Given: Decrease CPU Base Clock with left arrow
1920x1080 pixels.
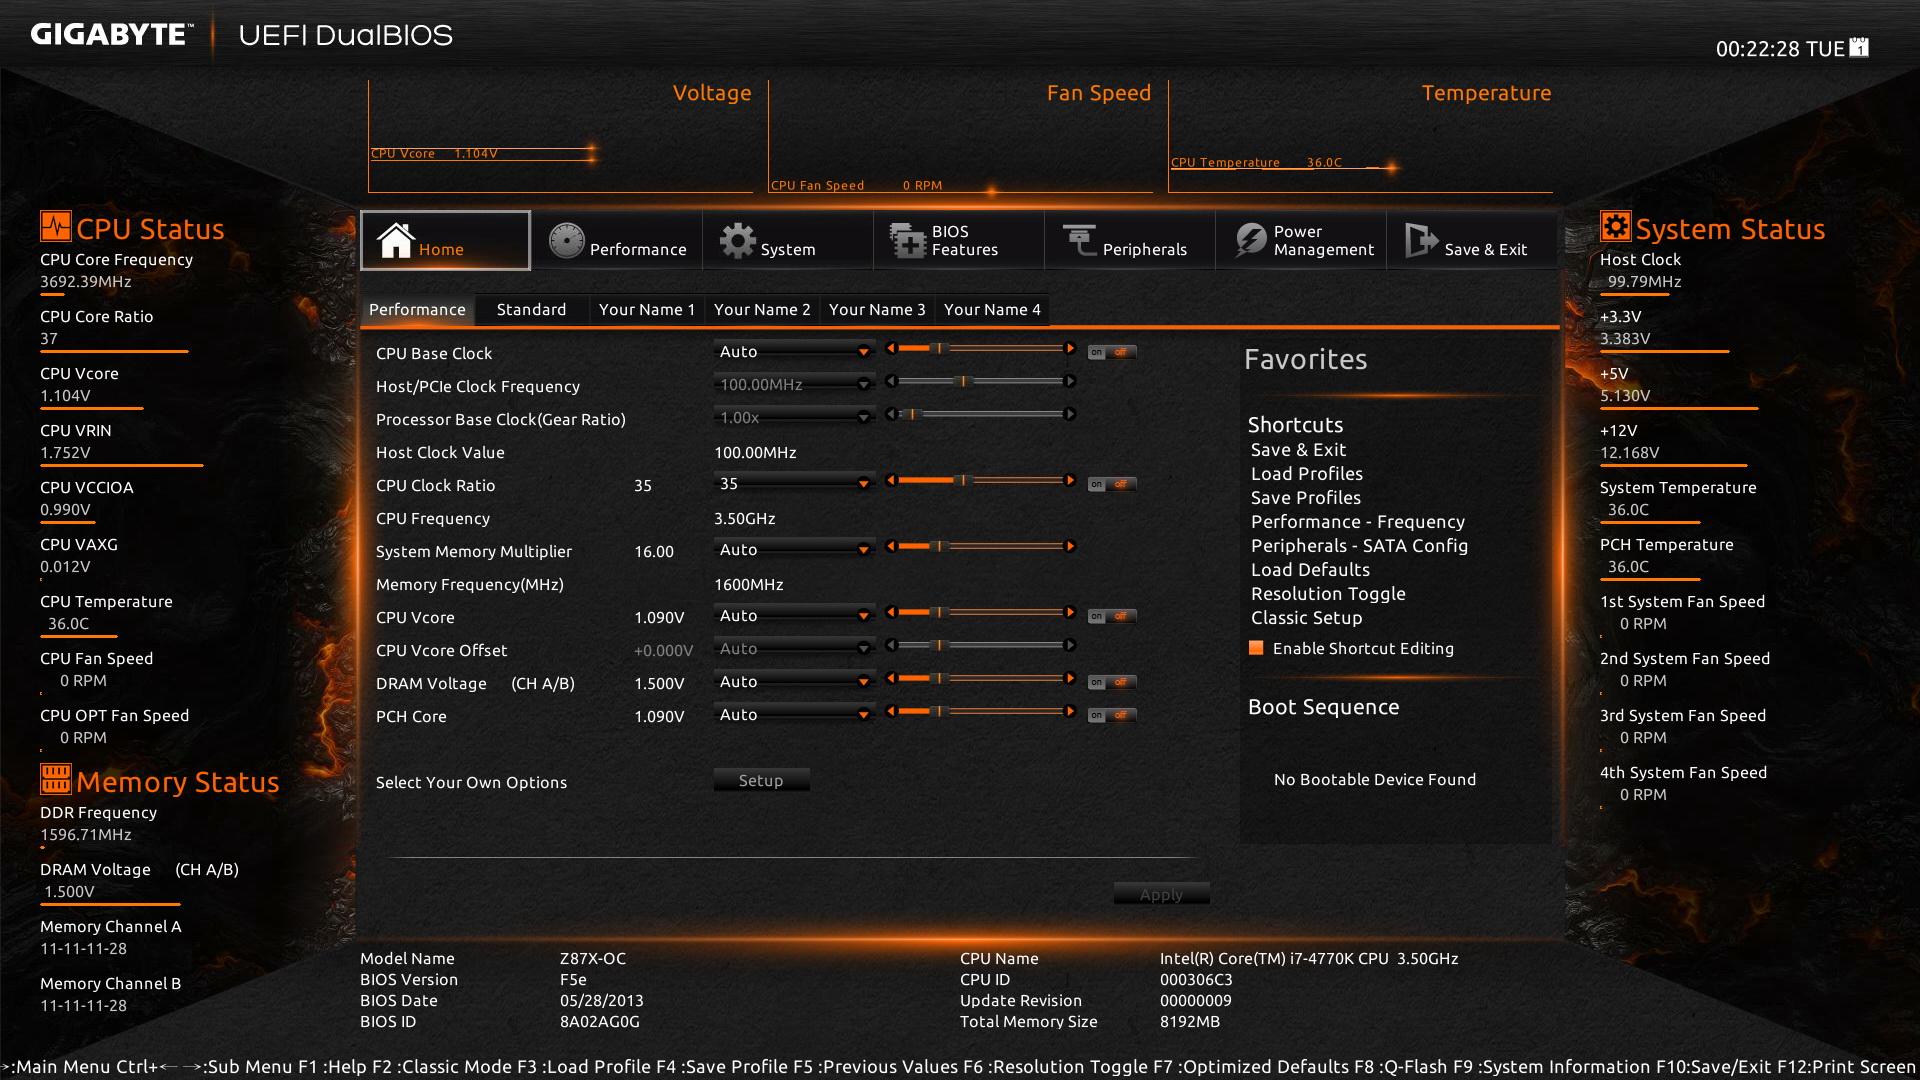Looking at the screenshot, I should tap(890, 348).
